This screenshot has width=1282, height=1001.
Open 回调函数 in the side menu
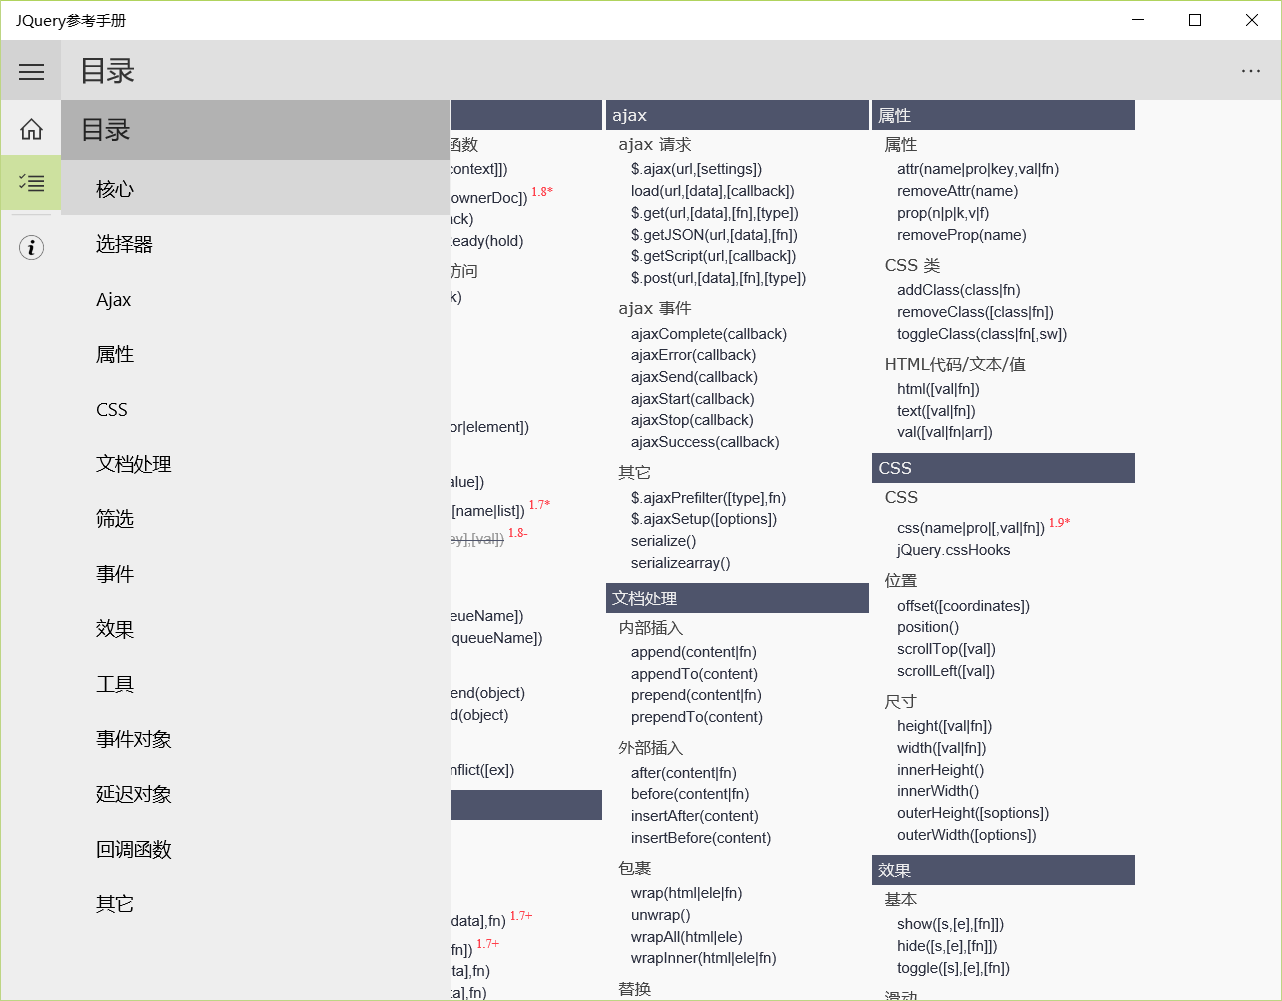pyautogui.click(x=256, y=849)
